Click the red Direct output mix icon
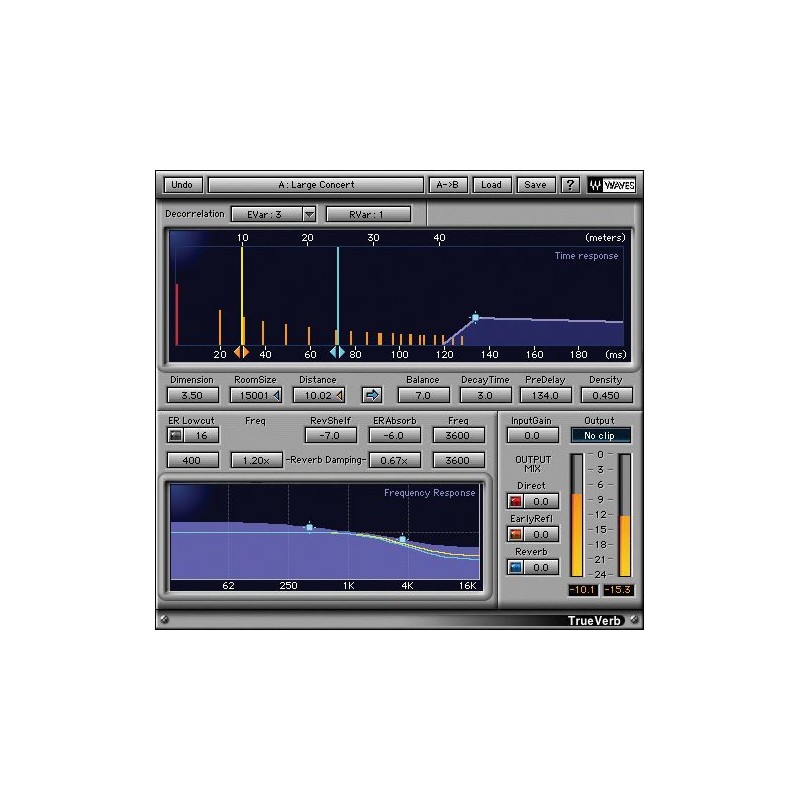The image size is (800, 800). (514, 500)
